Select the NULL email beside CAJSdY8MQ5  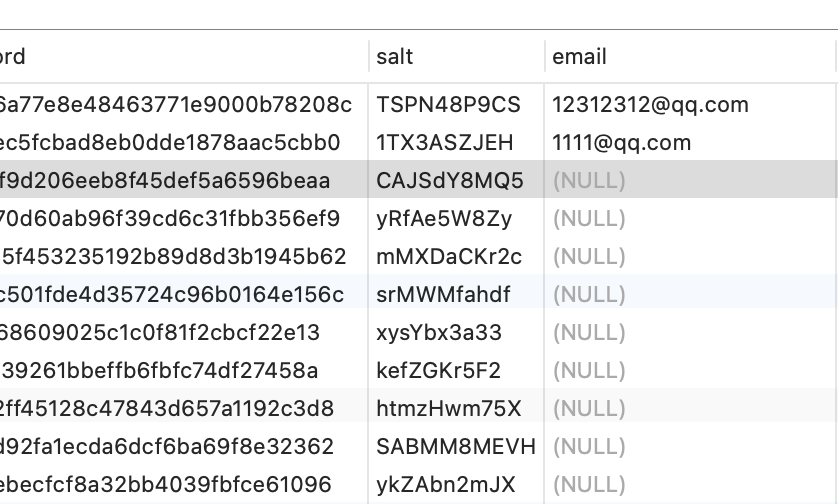(589, 180)
